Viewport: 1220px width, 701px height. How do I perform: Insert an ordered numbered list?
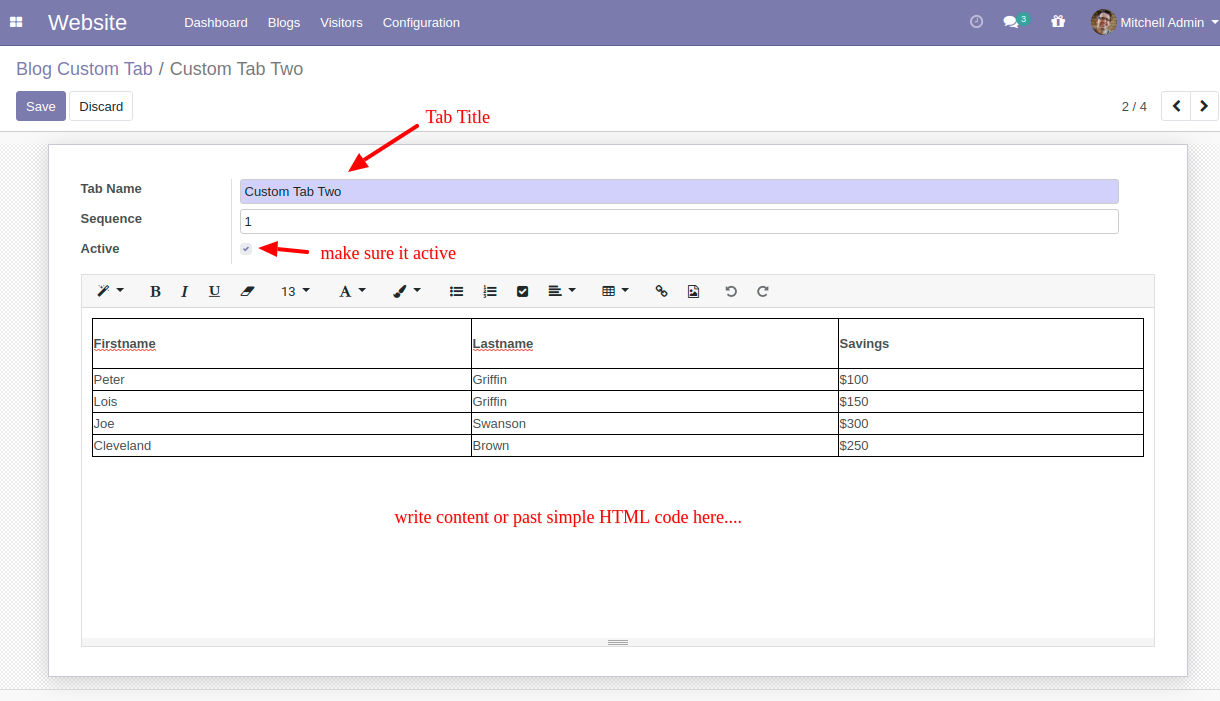coord(490,291)
